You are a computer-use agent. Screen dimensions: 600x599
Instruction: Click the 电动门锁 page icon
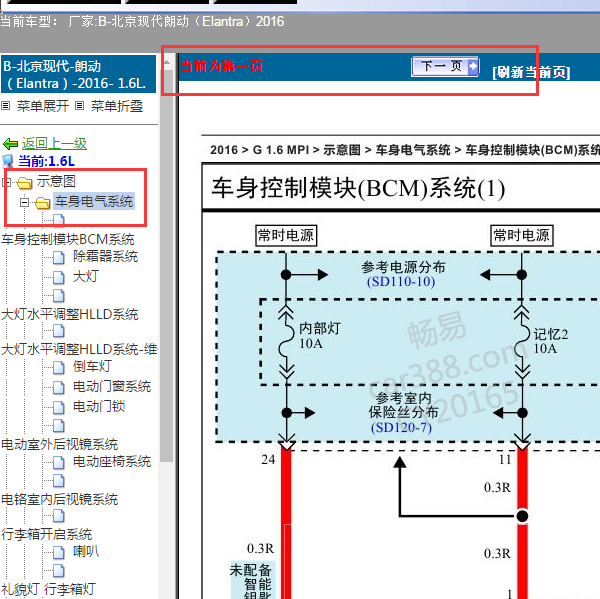(x=59, y=407)
